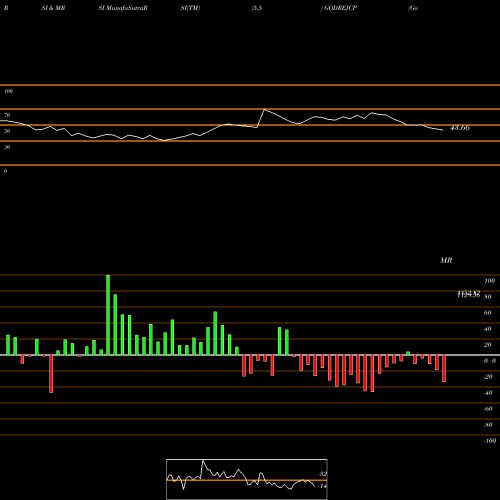Click the RSI axis label "50"

pos(7,131)
